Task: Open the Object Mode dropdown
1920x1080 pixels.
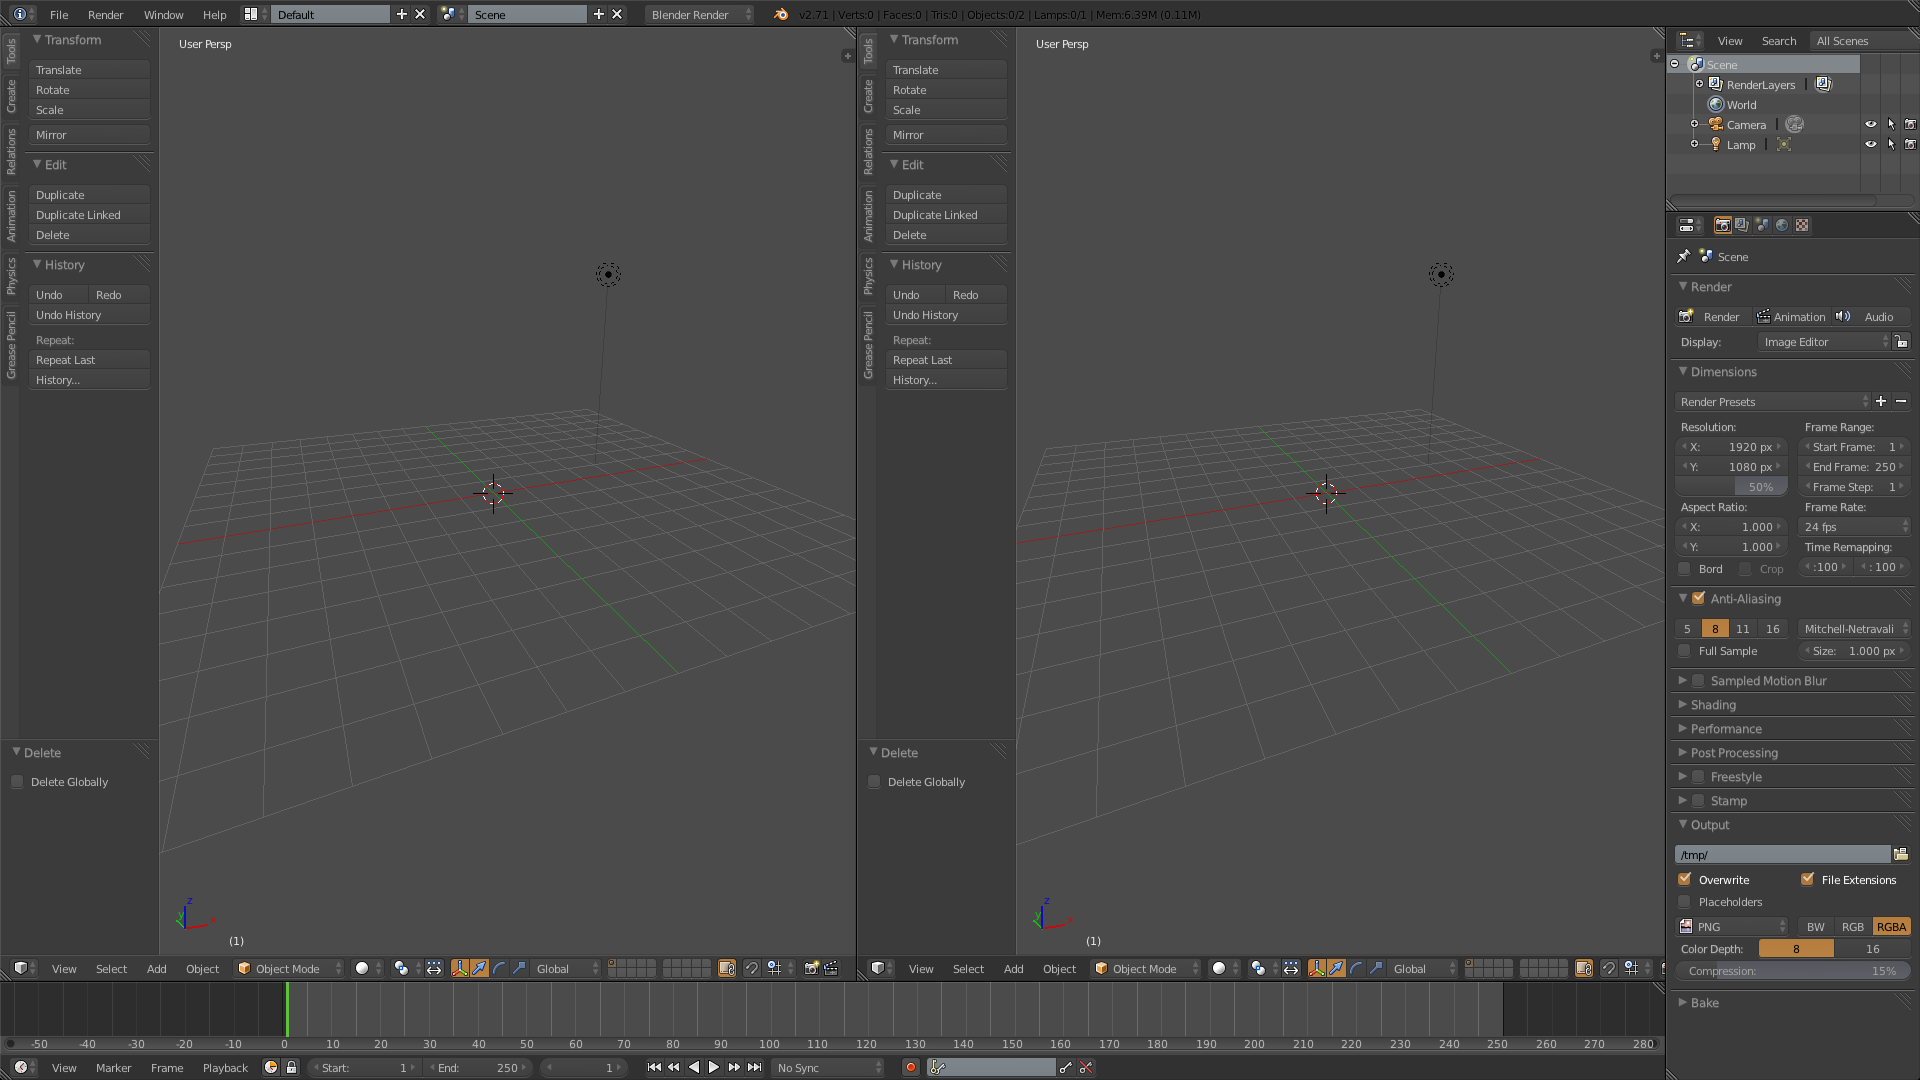Action: point(288,968)
